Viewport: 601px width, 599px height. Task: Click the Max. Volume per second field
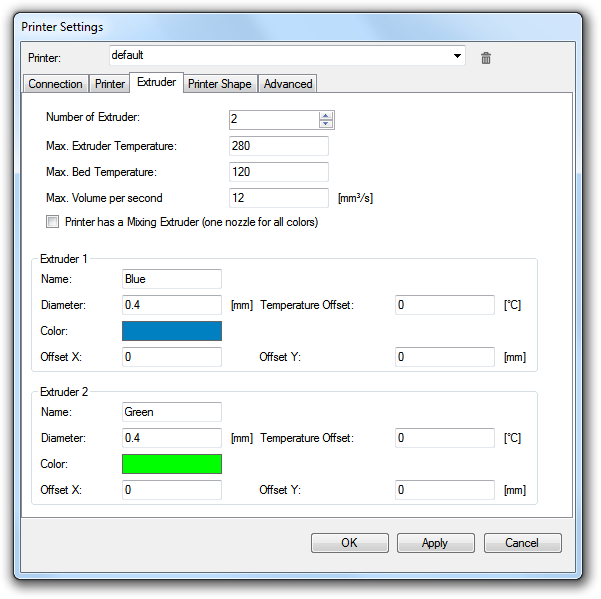(x=279, y=198)
